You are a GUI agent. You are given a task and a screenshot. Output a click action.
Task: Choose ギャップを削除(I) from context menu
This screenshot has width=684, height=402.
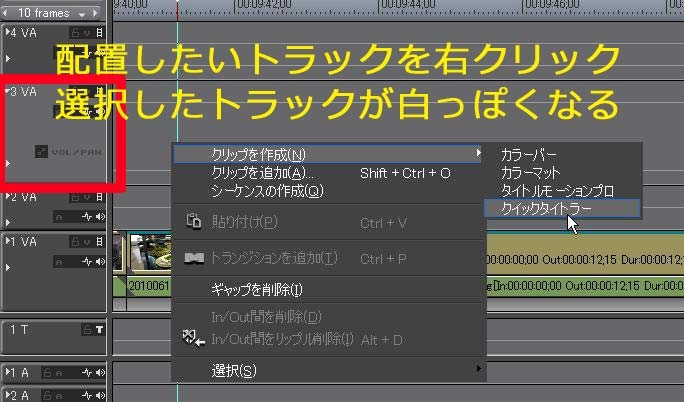point(328,289)
